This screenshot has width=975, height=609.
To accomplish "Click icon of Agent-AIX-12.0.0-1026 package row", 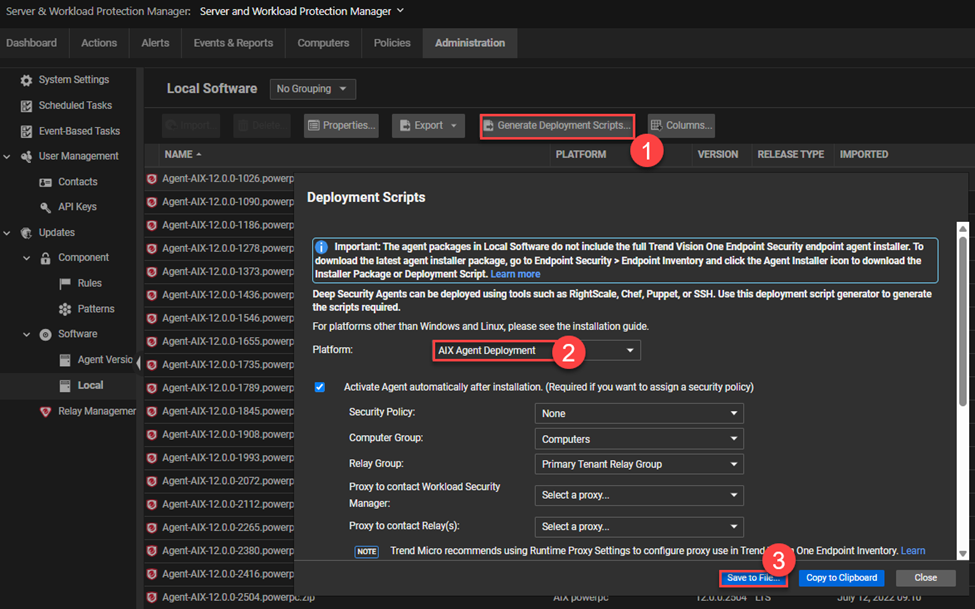I will [x=152, y=179].
